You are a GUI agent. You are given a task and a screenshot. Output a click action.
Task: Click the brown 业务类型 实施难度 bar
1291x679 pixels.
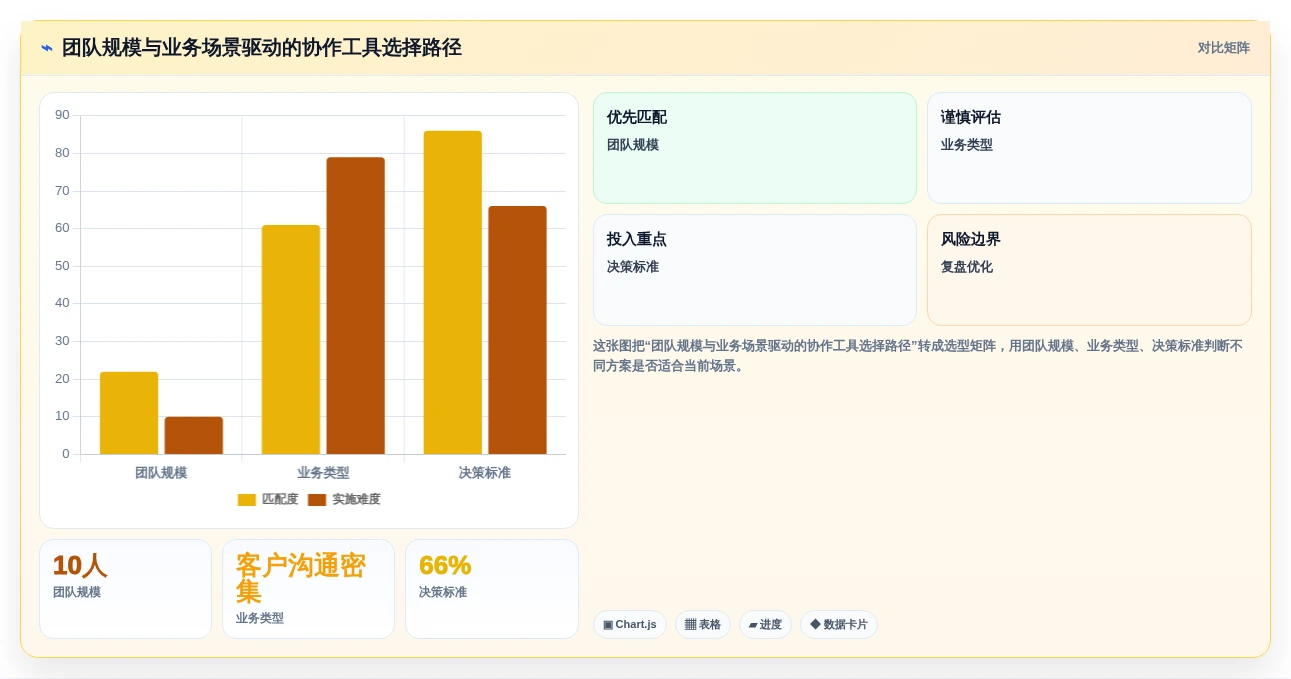355,306
